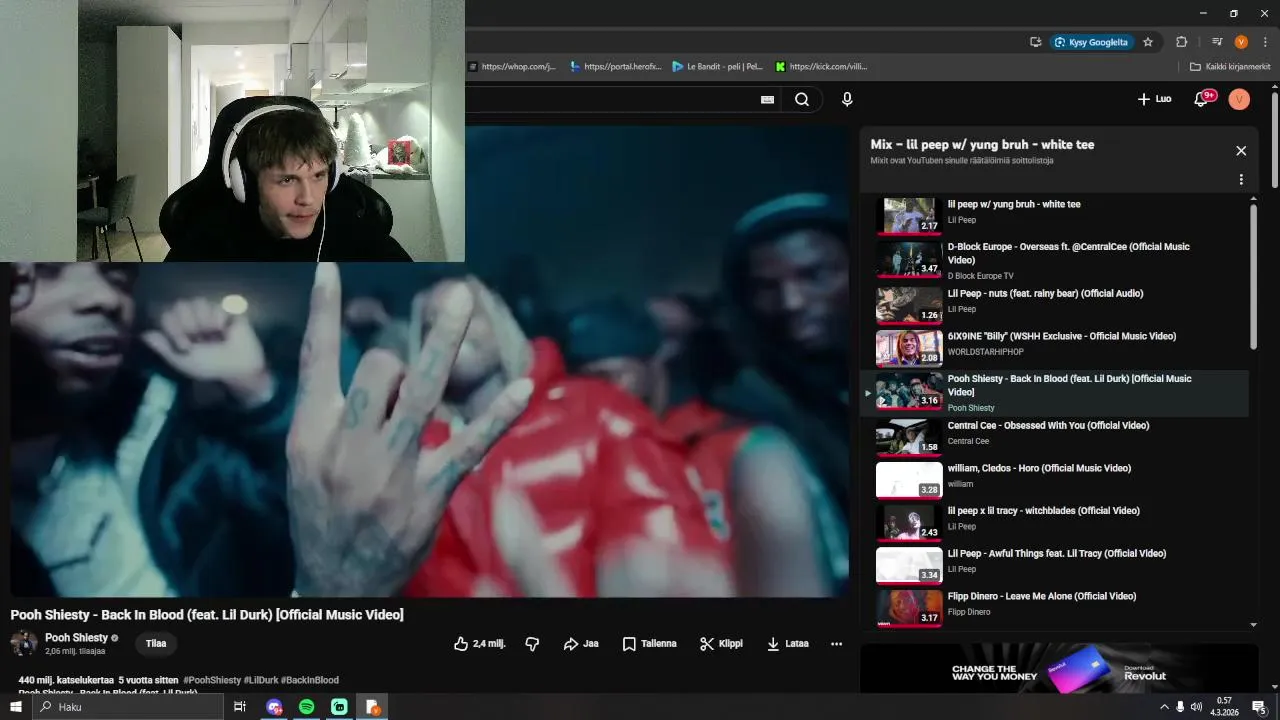Open more actions ellipsis below video
Screen dimensions: 1280x720
pos(836,644)
